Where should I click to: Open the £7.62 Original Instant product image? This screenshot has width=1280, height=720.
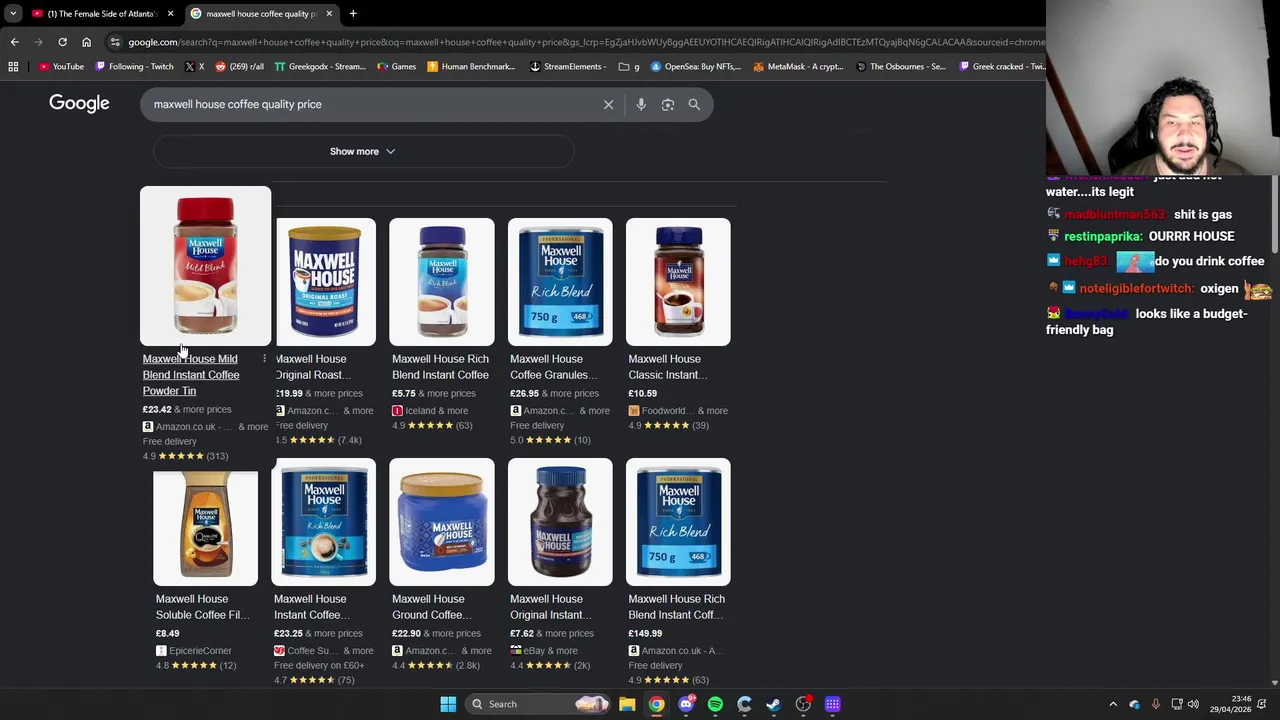560,522
